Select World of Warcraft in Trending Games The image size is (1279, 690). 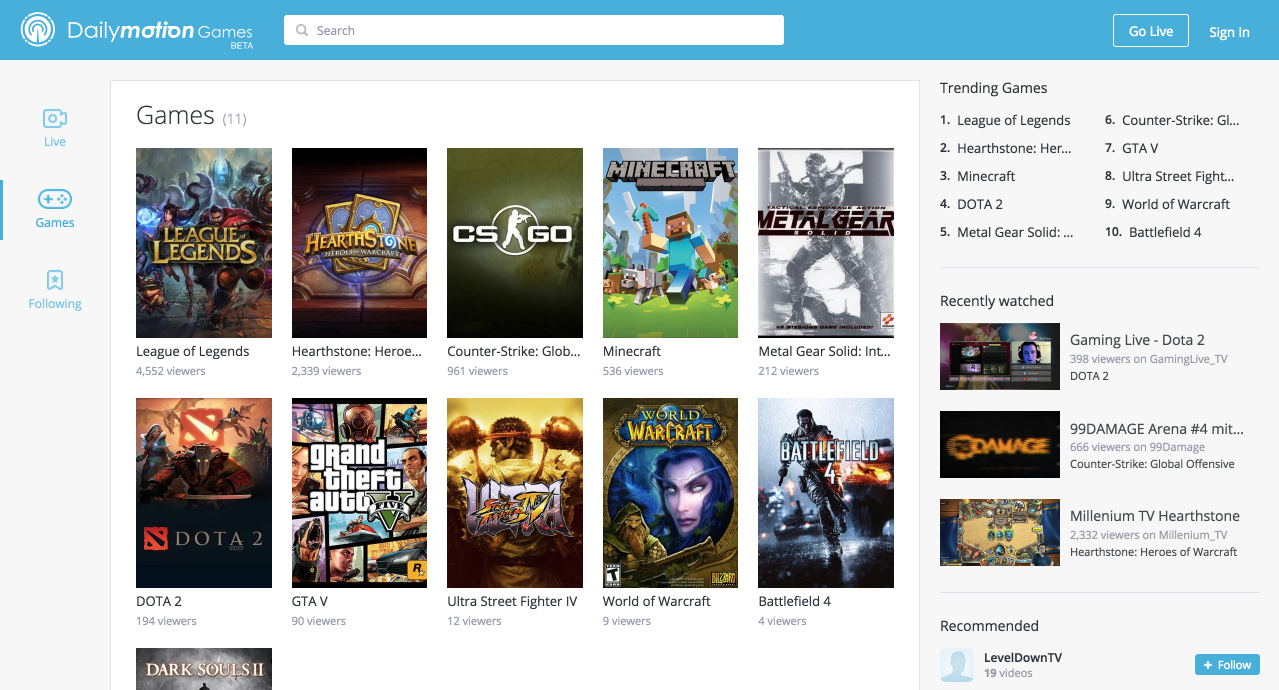tap(1176, 204)
